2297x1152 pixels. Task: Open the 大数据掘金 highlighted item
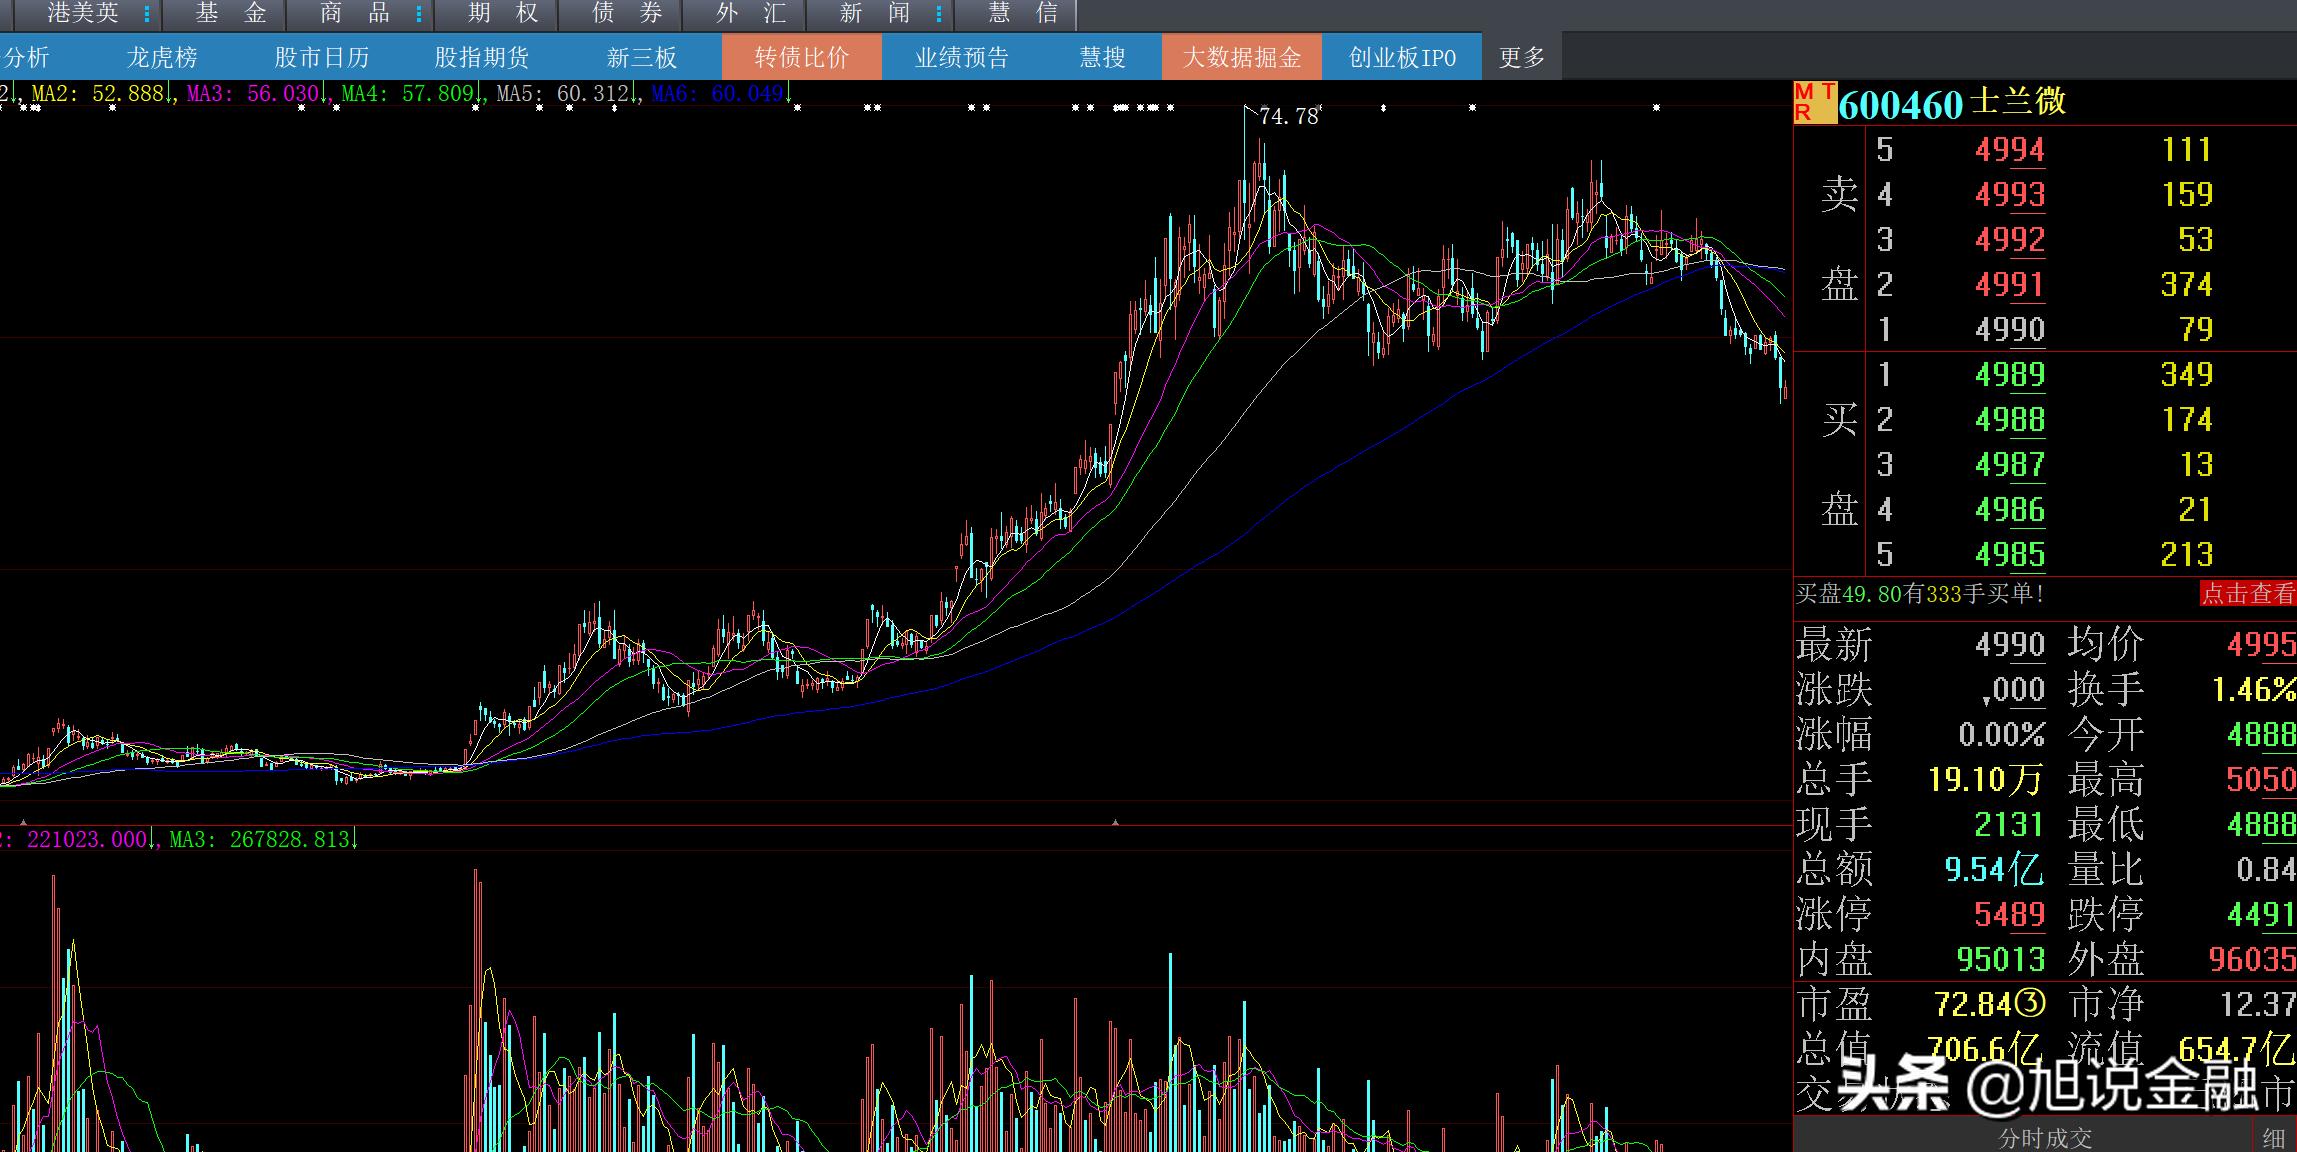click(1242, 57)
